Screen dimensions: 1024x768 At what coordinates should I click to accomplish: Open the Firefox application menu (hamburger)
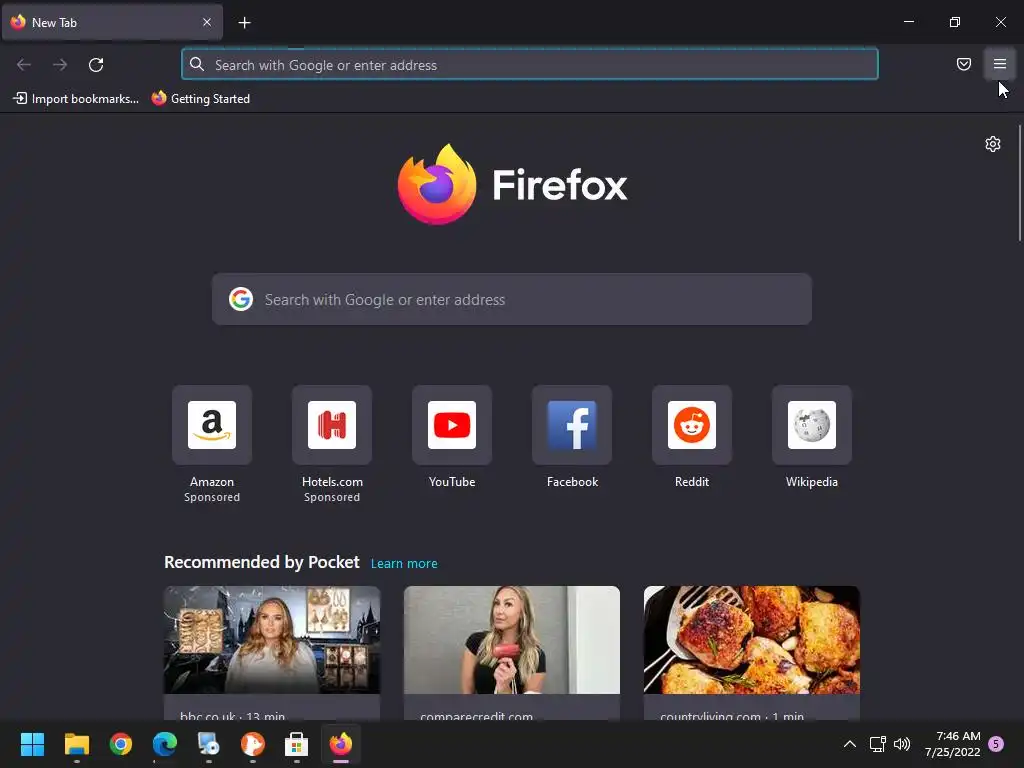999,64
